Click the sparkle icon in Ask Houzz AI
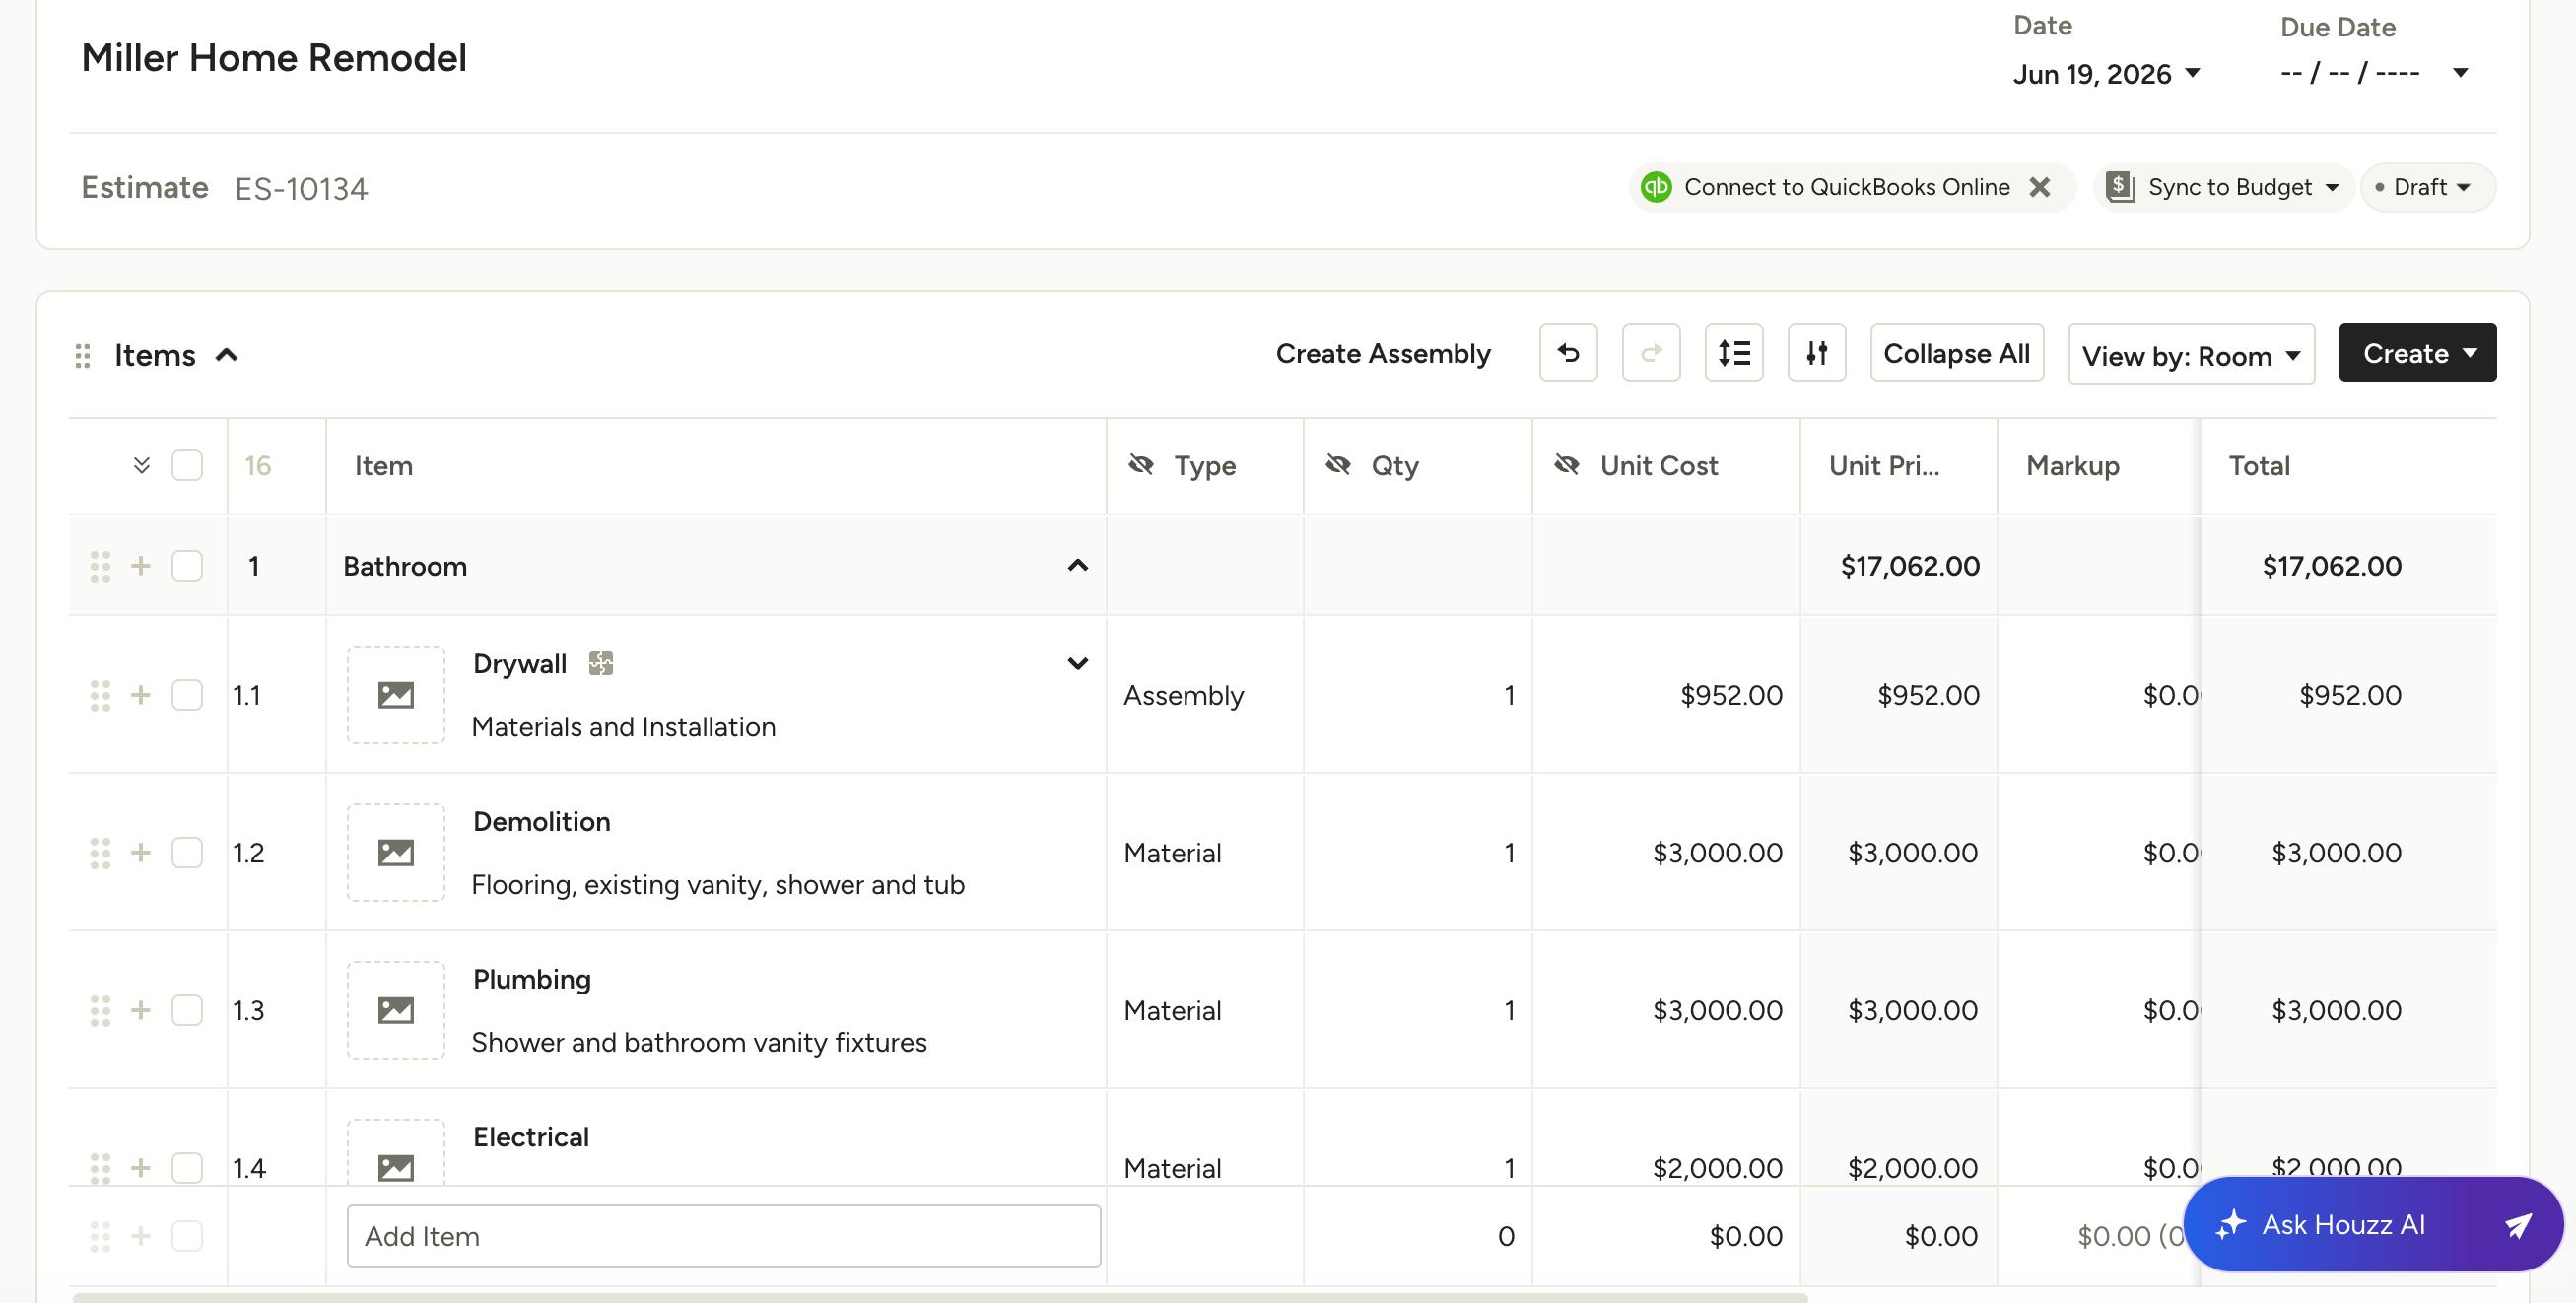This screenshot has height=1303, width=2576. tap(2230, 1224)
